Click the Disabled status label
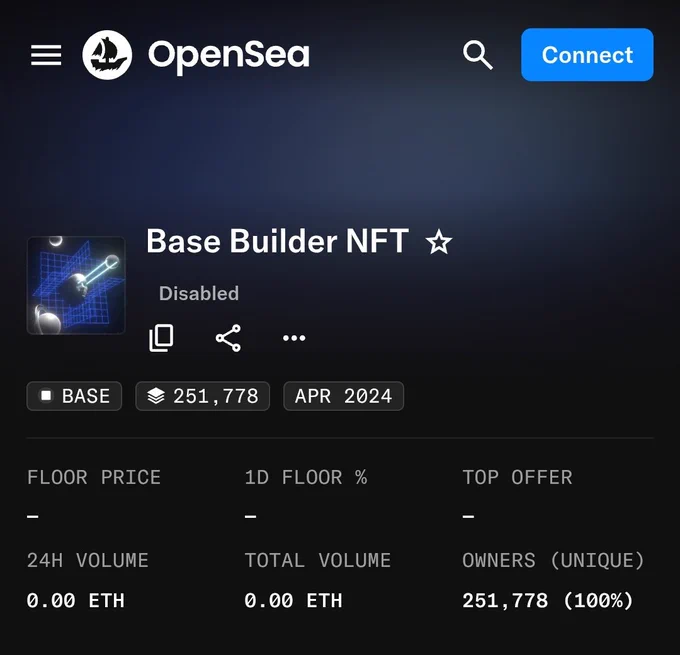The width and height of the screenshot is (680, 655). coord(199,294)
